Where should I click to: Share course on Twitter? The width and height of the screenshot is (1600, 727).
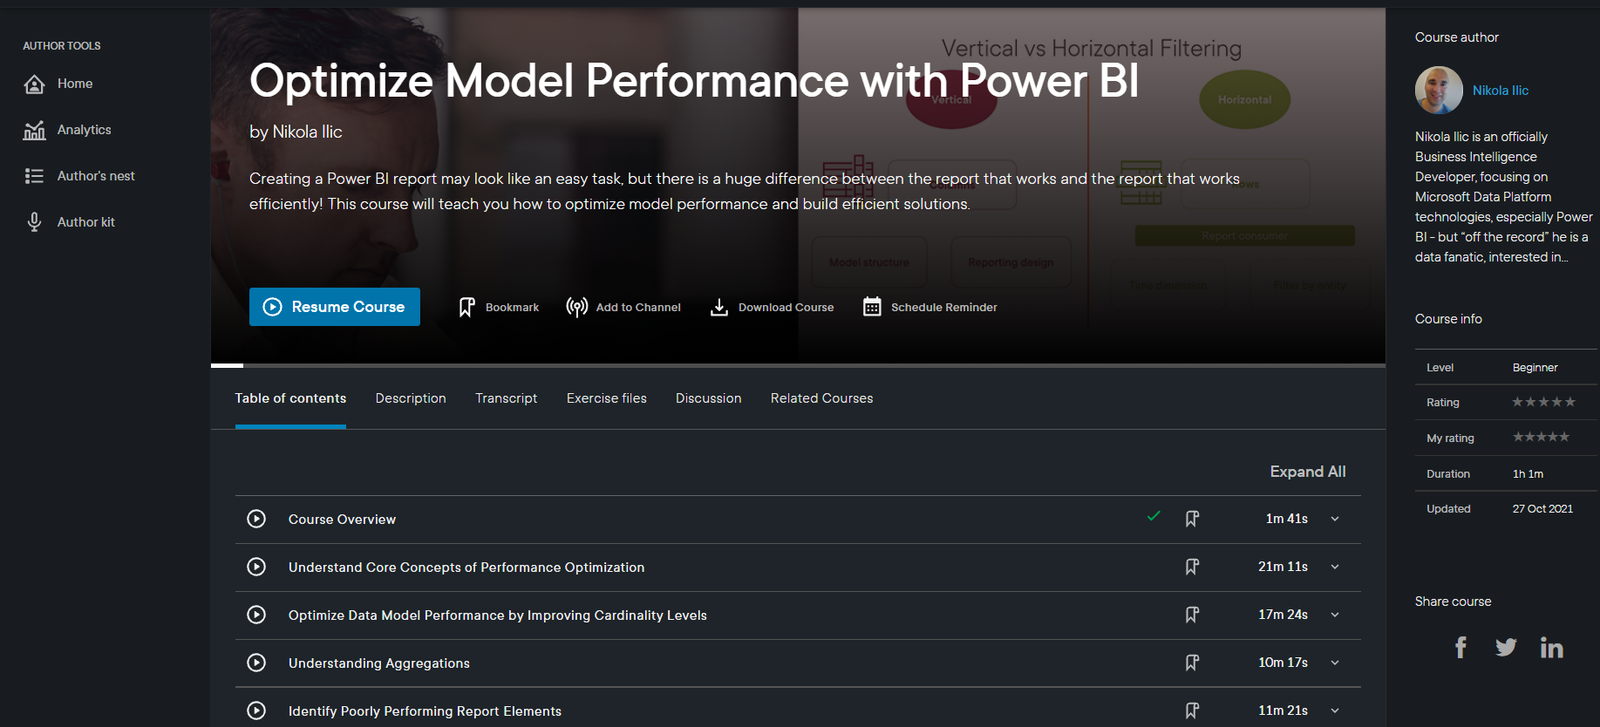1506,648
